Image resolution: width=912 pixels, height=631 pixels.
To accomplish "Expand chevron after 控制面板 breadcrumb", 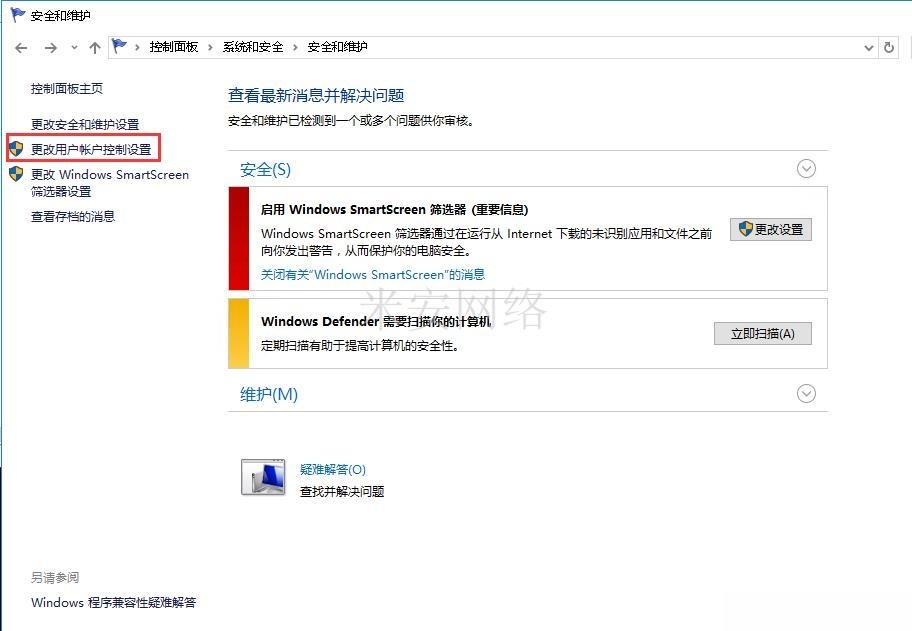I will coord(210,48).
